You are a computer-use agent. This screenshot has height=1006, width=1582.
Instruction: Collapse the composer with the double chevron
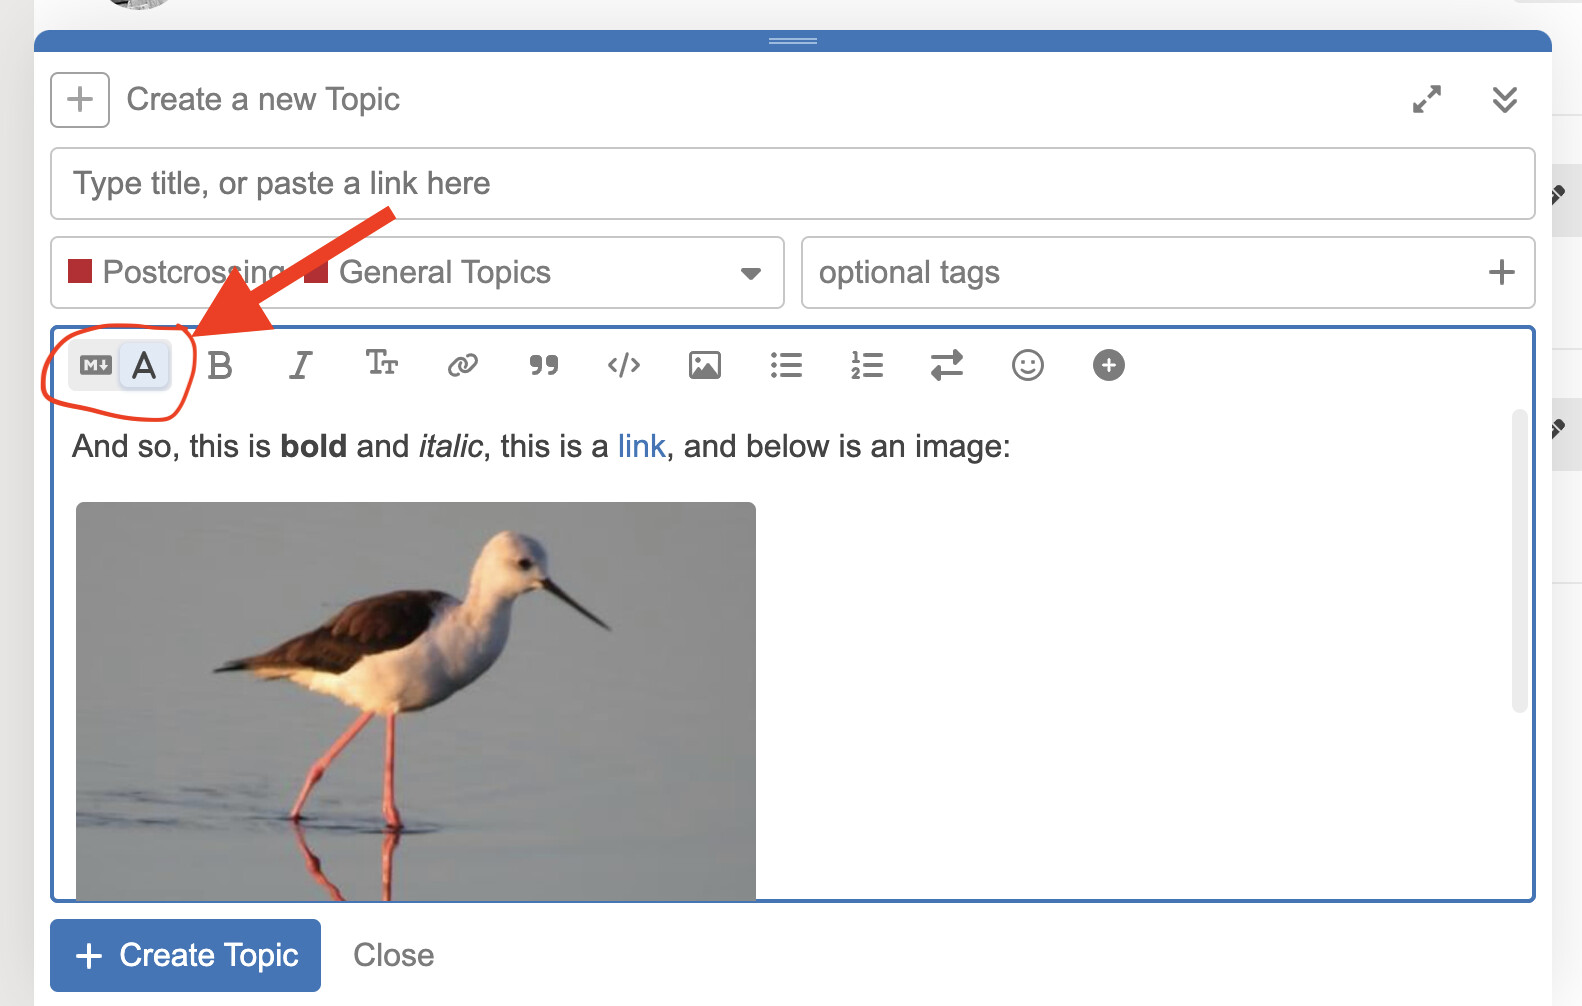pos(1504,100)
